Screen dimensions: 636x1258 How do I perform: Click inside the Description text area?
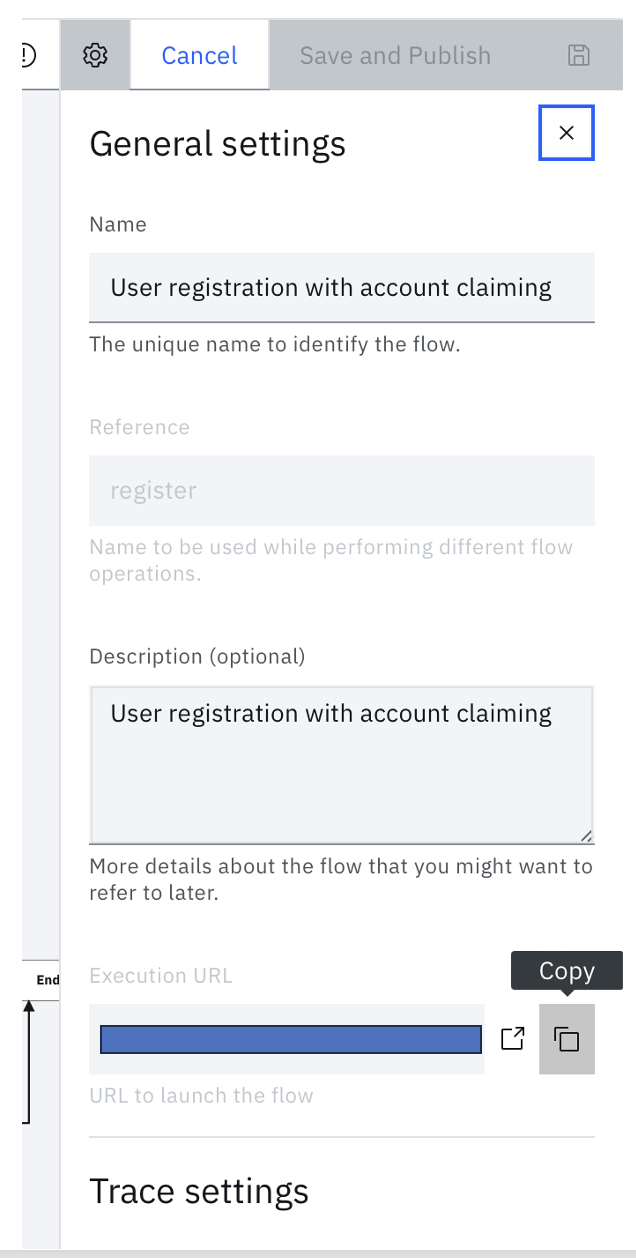(342, 765)
